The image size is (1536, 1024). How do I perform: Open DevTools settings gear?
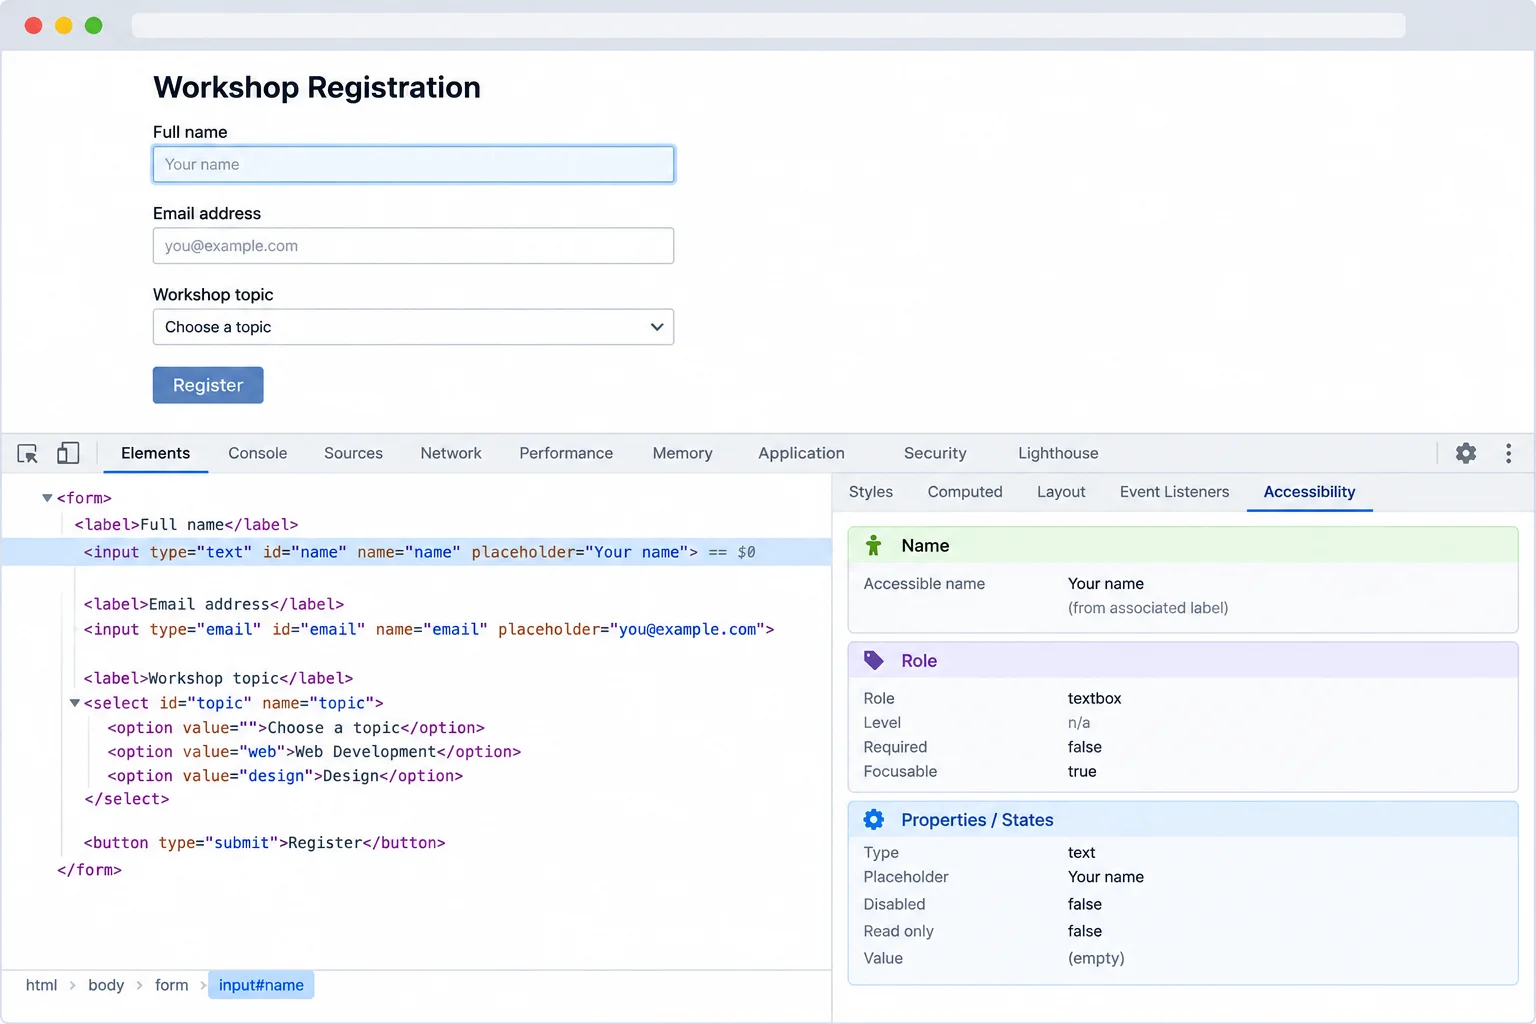(1466, 453)
